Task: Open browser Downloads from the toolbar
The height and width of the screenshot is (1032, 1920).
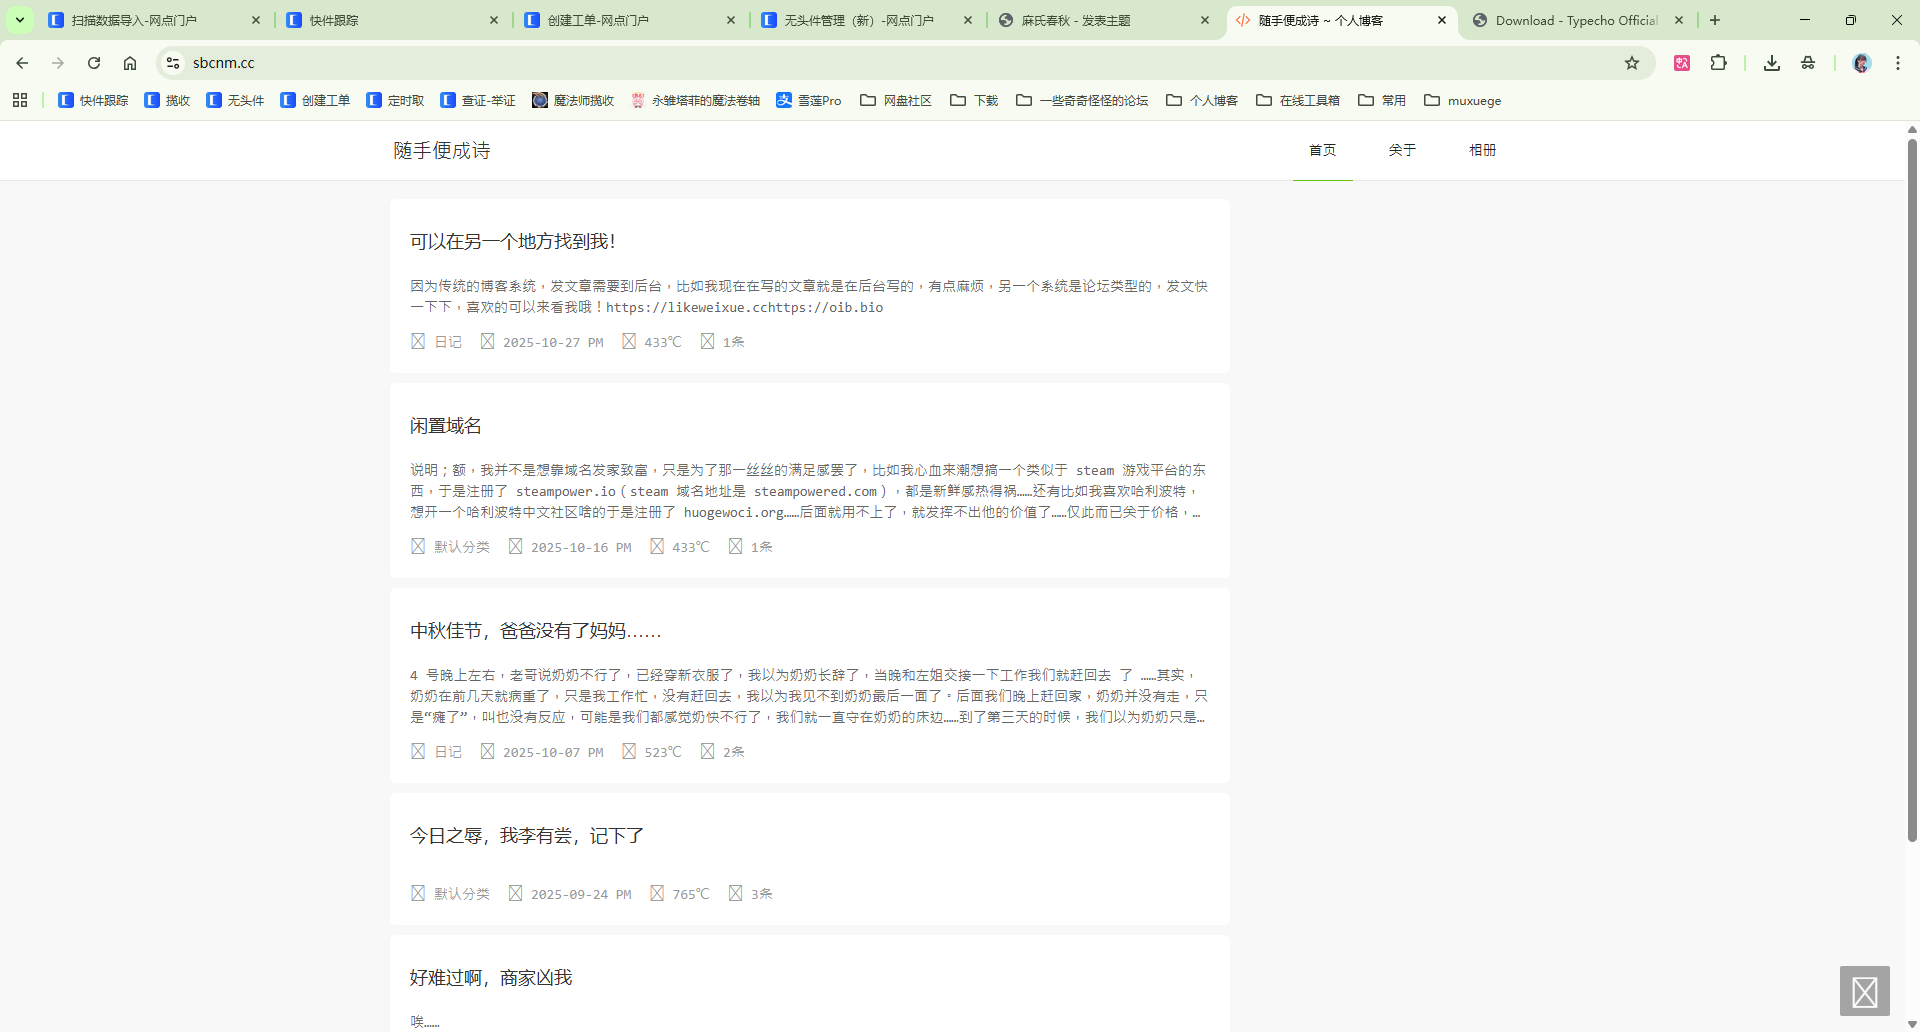Action: pyautogui.click(x=1771, y=62)
